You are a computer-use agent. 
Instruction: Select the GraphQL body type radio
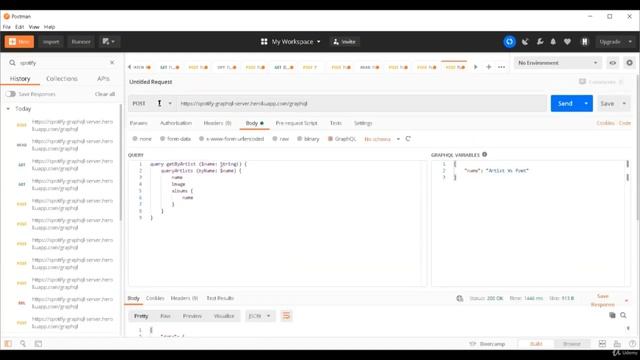[x=330, y=139]
